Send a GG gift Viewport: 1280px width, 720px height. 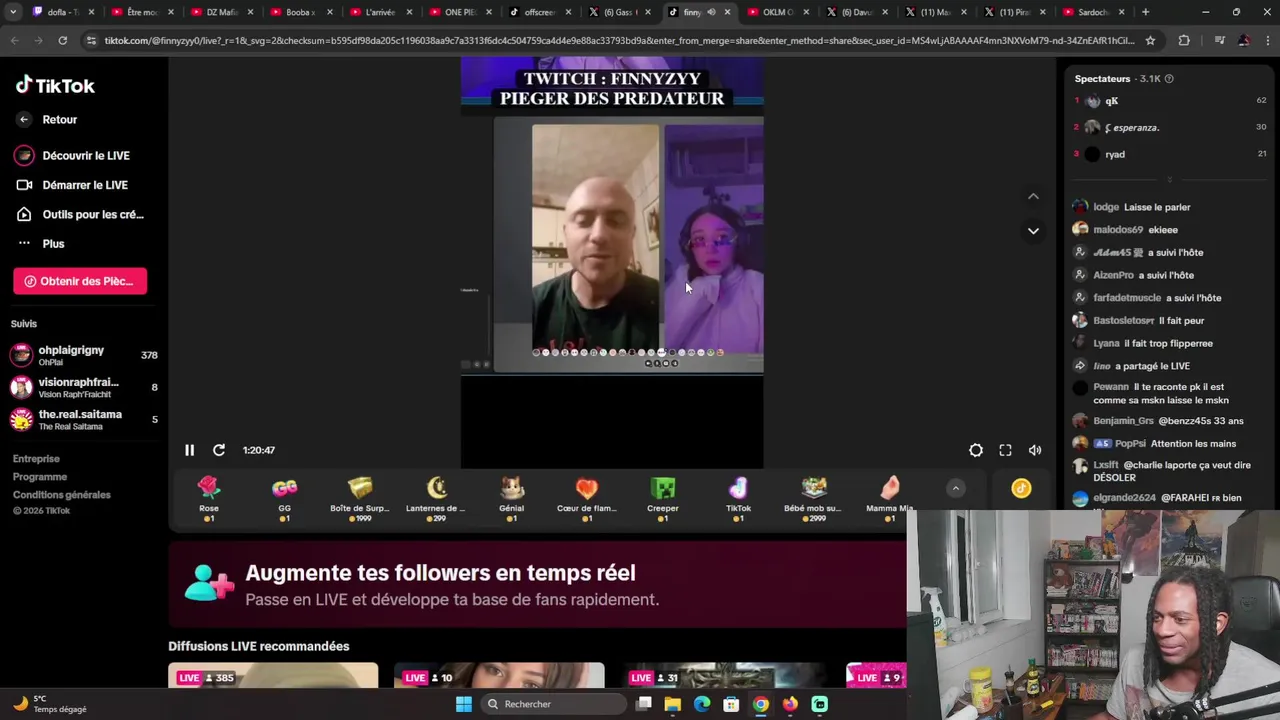point(284,498)
